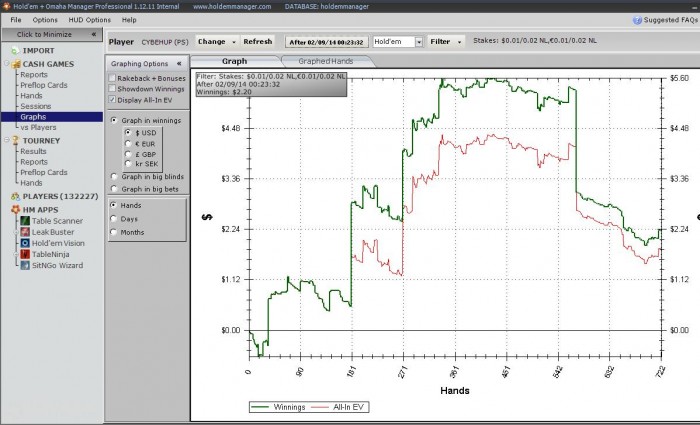This screenshot has width=700, height=425.
Task: Open Hold'em Vision app icon
Action: (25, 243)
